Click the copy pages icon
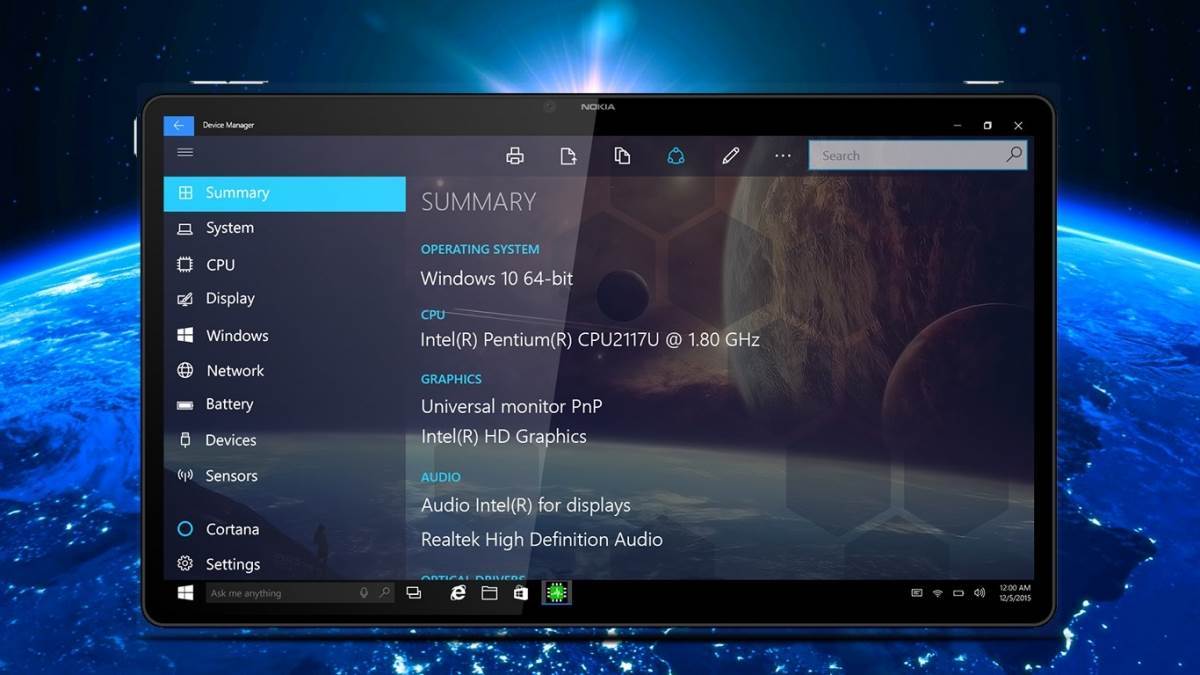The image size is (1200, 675). click(622, 156)
